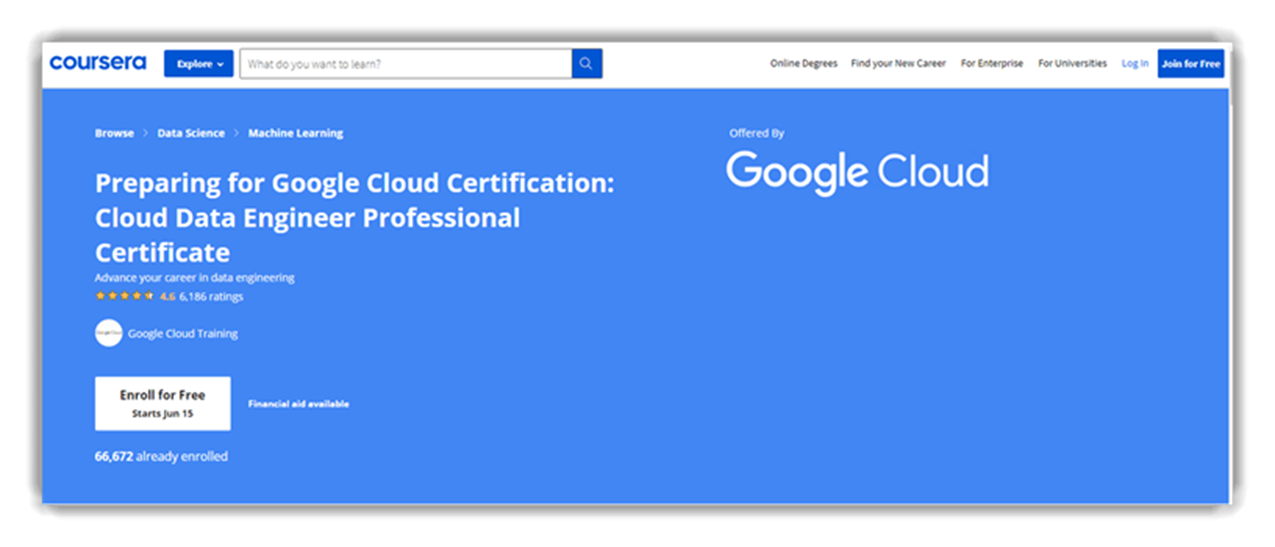Image resolution: width=1275 pixels, height=547 pixels.
Task: Click the Financial aid available link
Action: [298, 404]
